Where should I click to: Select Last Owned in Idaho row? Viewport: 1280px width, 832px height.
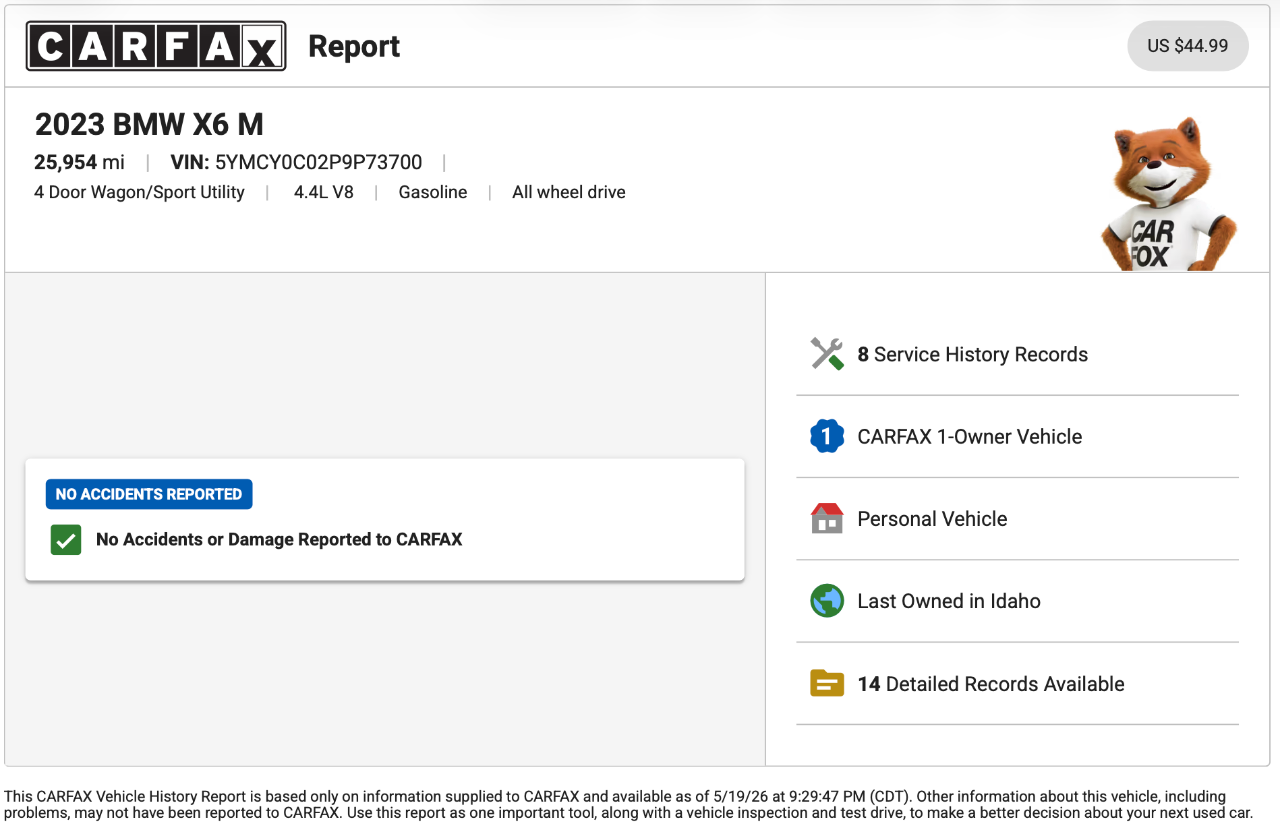coord(1017,601)
